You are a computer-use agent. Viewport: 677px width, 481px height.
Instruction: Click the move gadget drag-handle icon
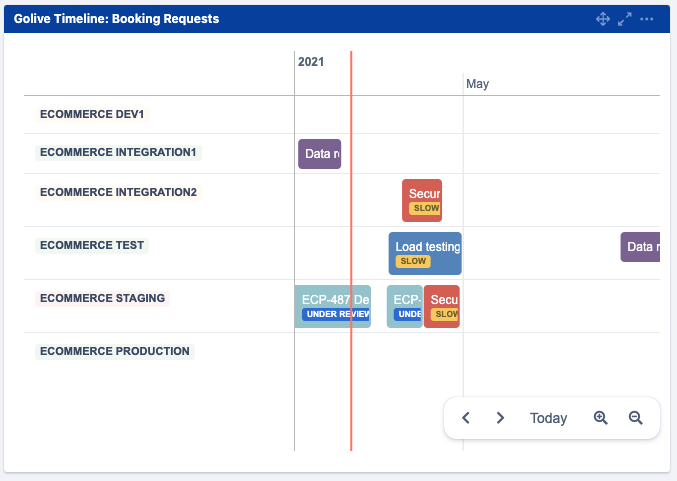click(603, 19)
